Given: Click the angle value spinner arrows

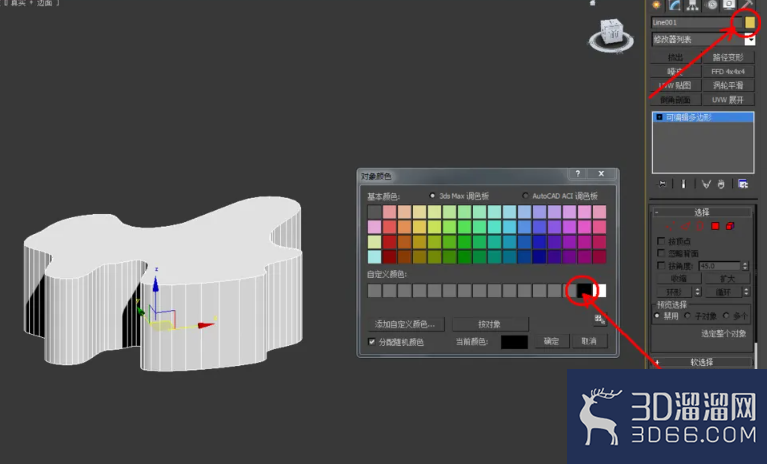Looking at the screenshot, I should [x=745, y=266].
